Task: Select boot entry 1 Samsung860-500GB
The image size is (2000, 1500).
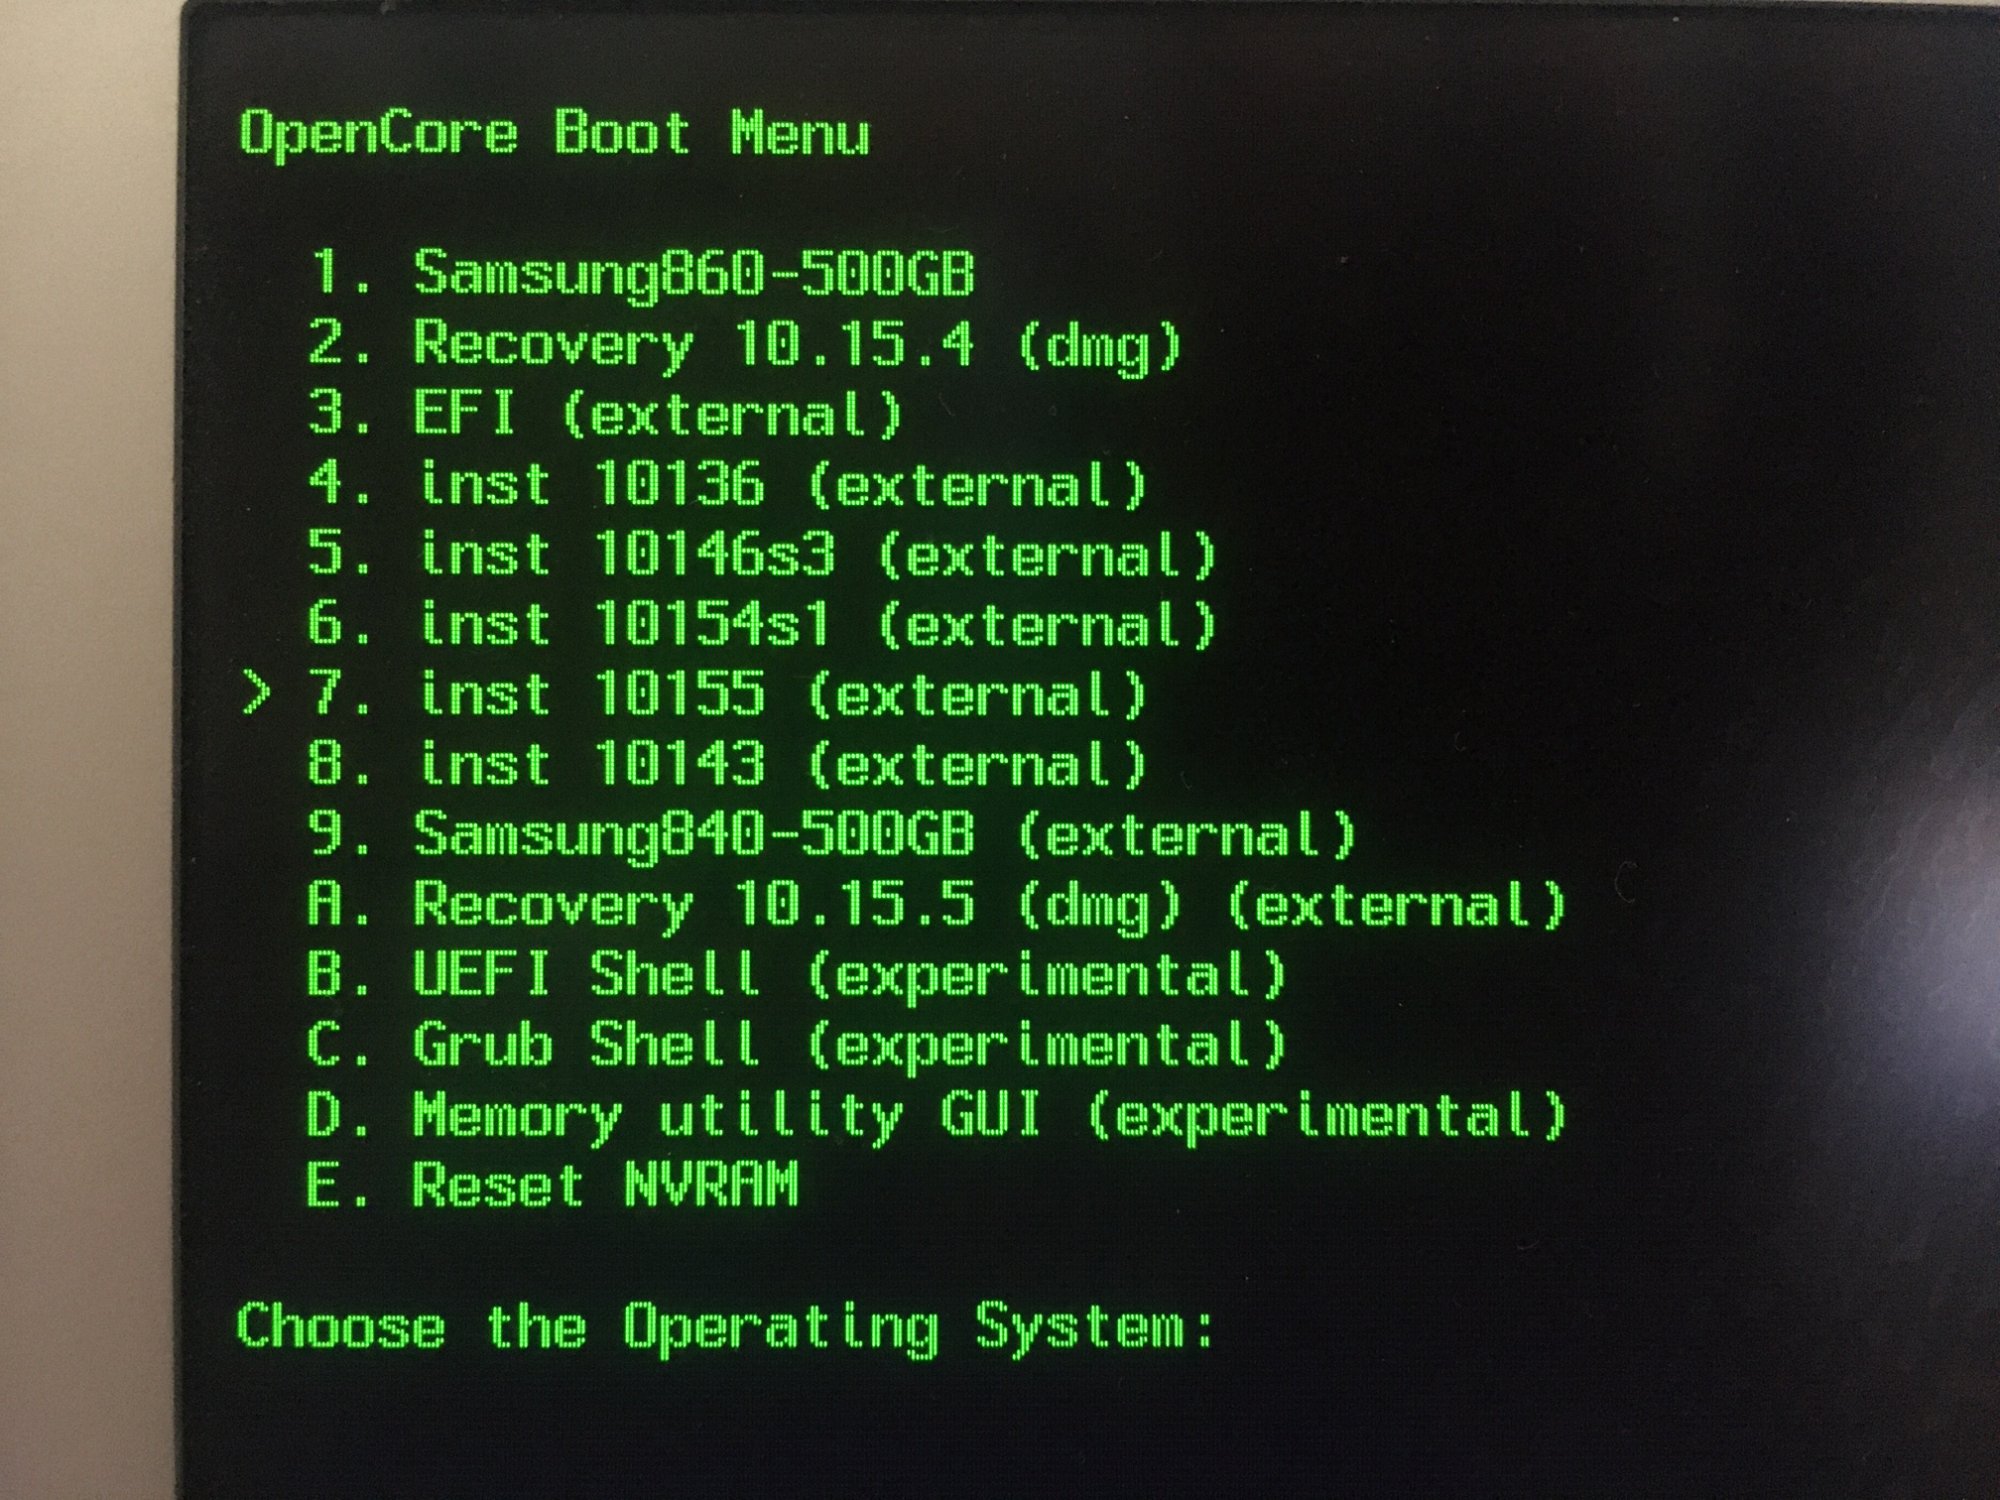Action: [x=642, y=273]
